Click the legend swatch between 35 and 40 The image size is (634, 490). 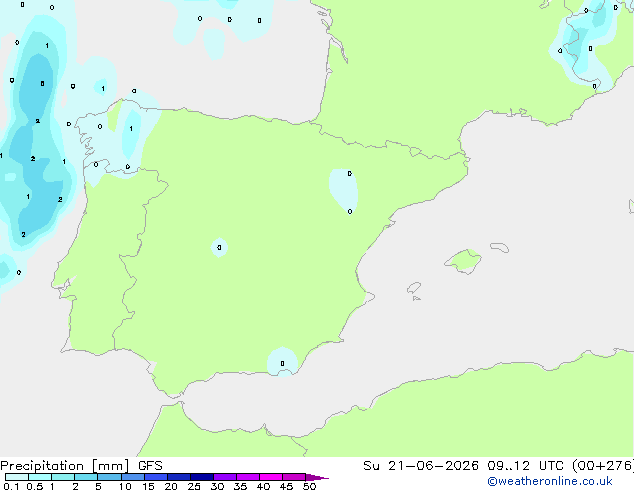pyautogui.click(x=248, y=477)
